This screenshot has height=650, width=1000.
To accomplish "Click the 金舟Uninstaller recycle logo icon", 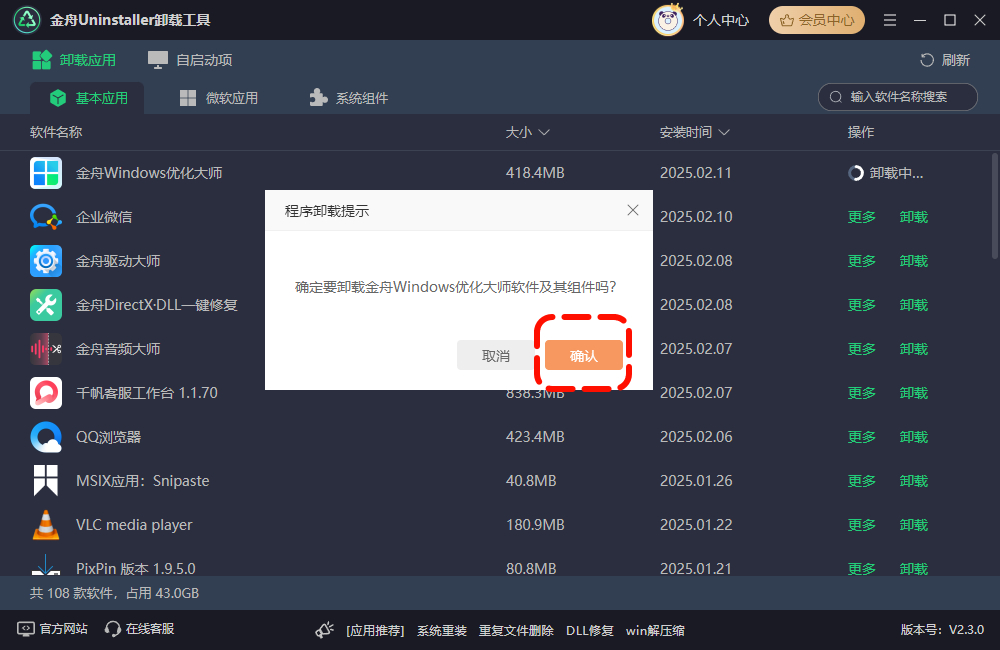I will [x=27, y=20].
